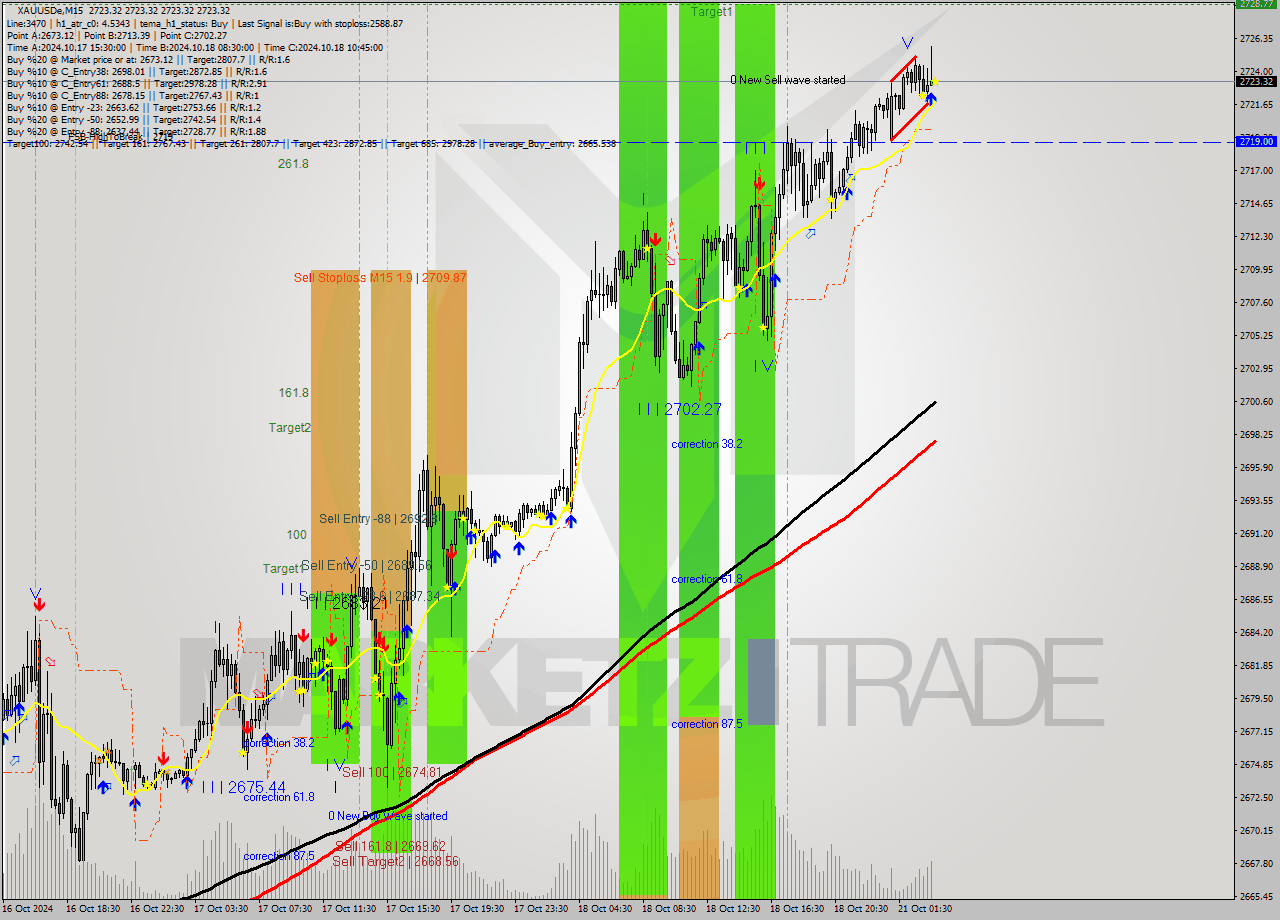
Task: Select the green Target2 label
Action: (x=289, y=427)
